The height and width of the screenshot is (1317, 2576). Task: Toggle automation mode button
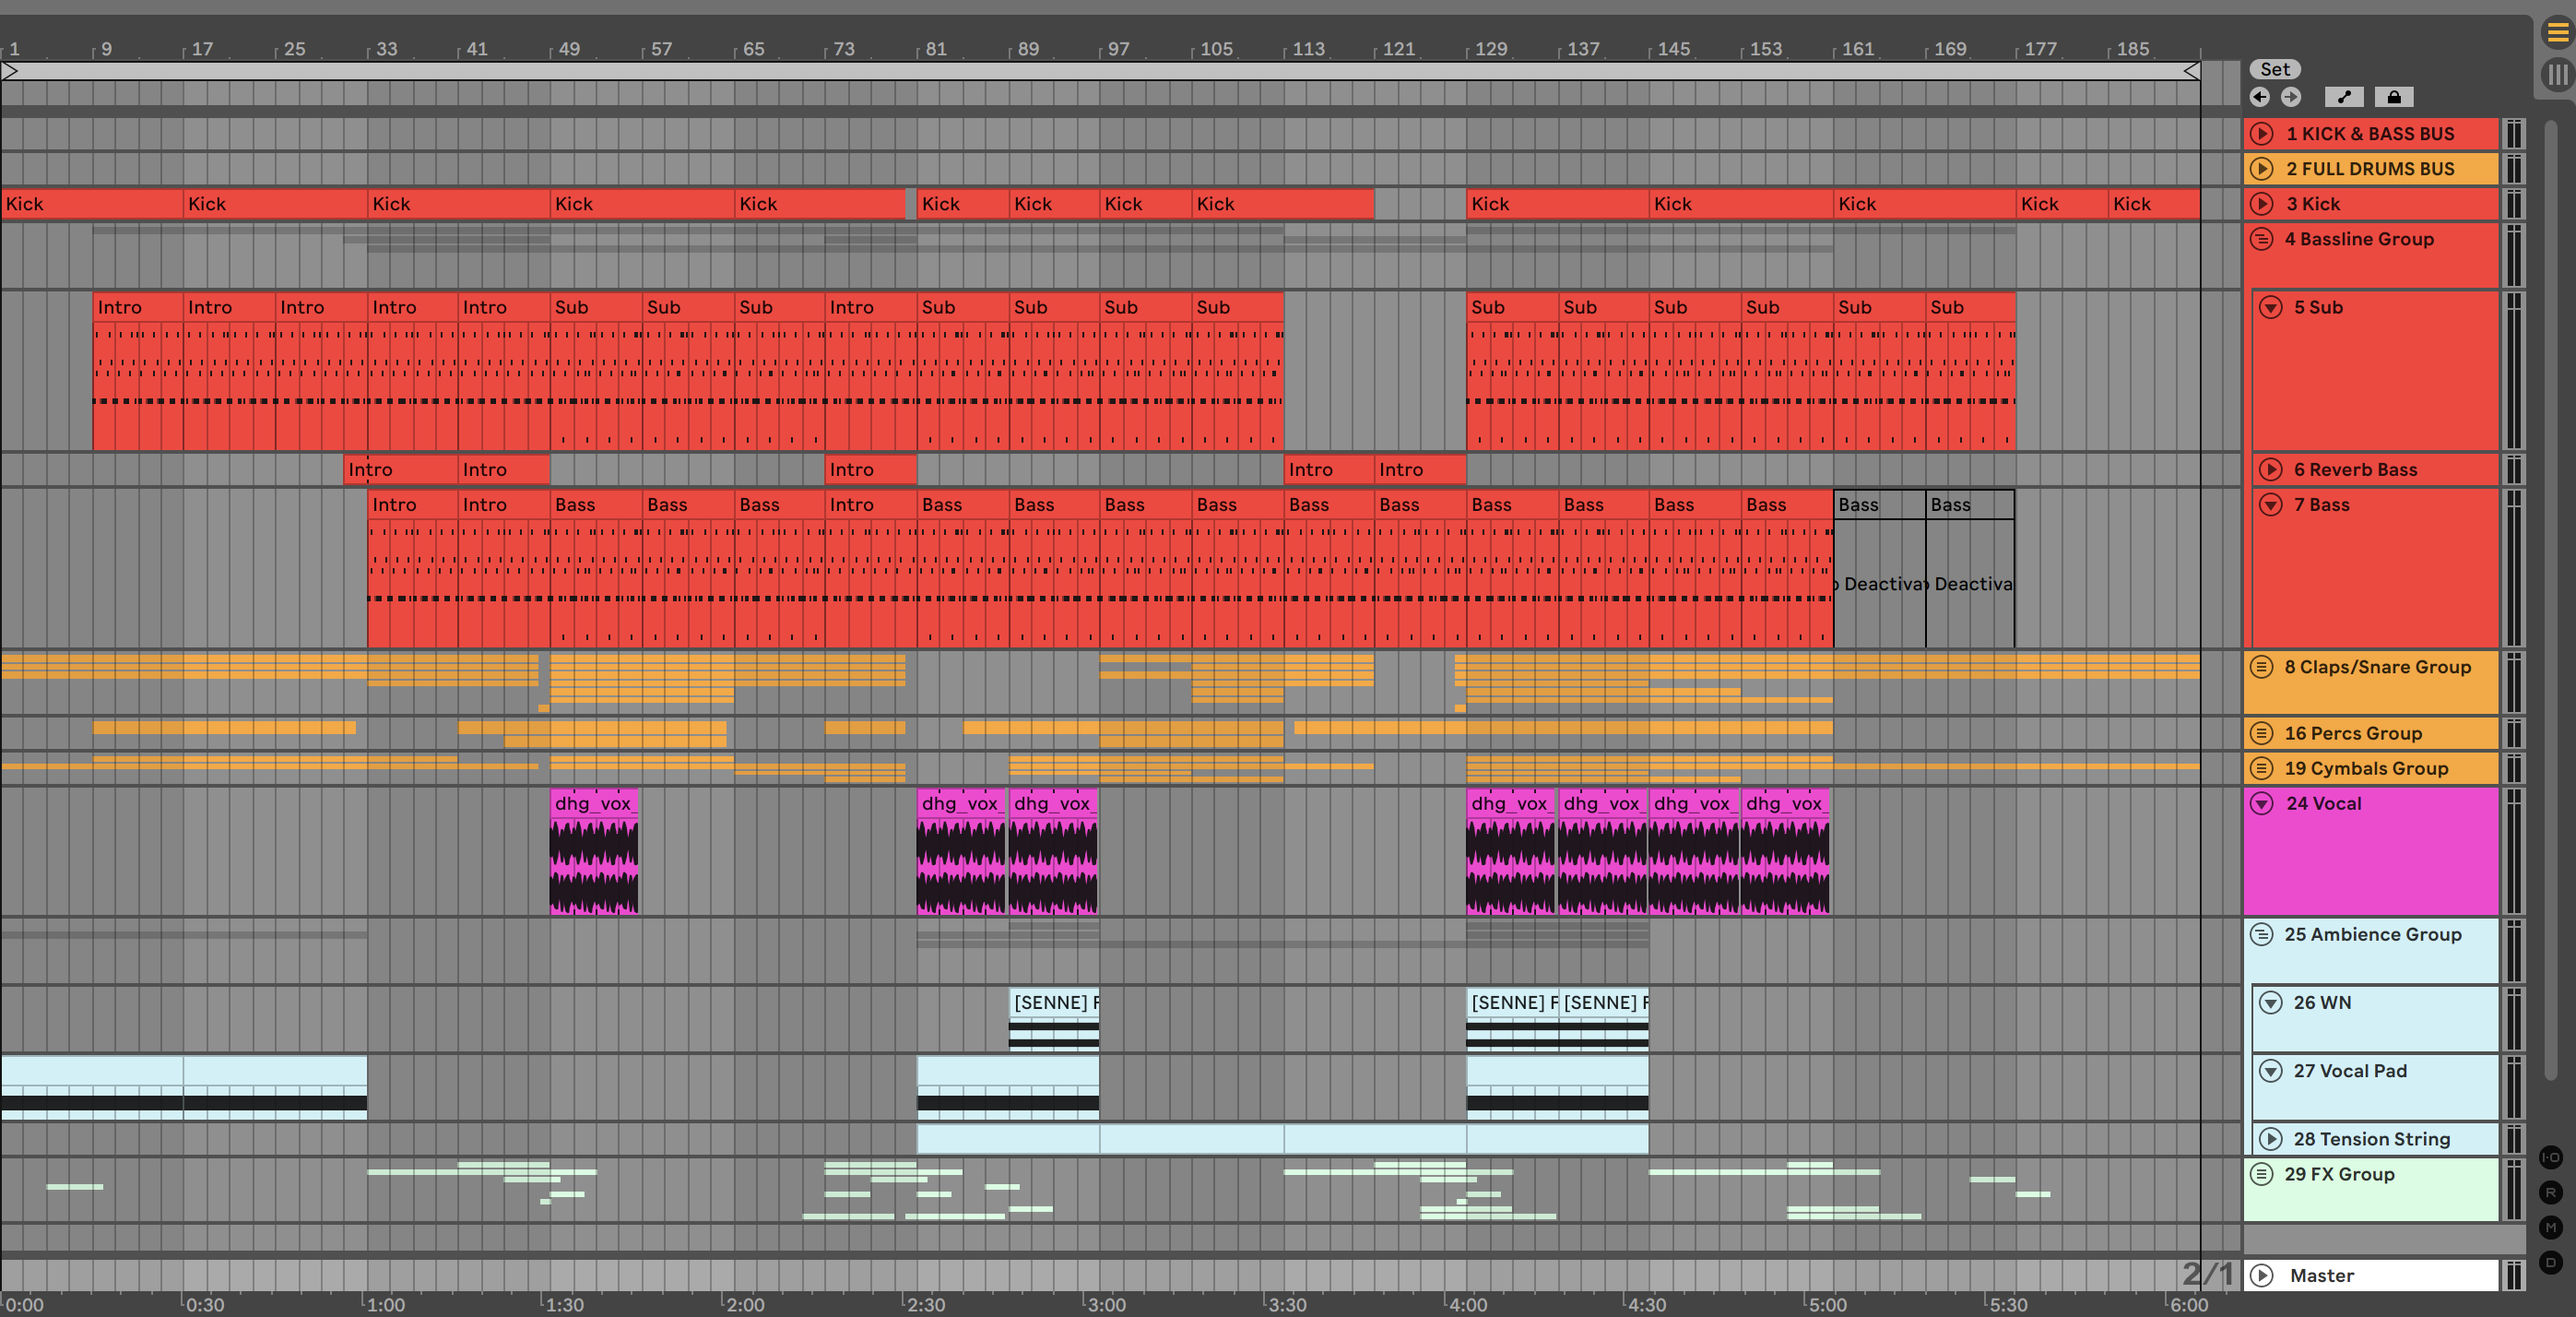[2344, 97]
